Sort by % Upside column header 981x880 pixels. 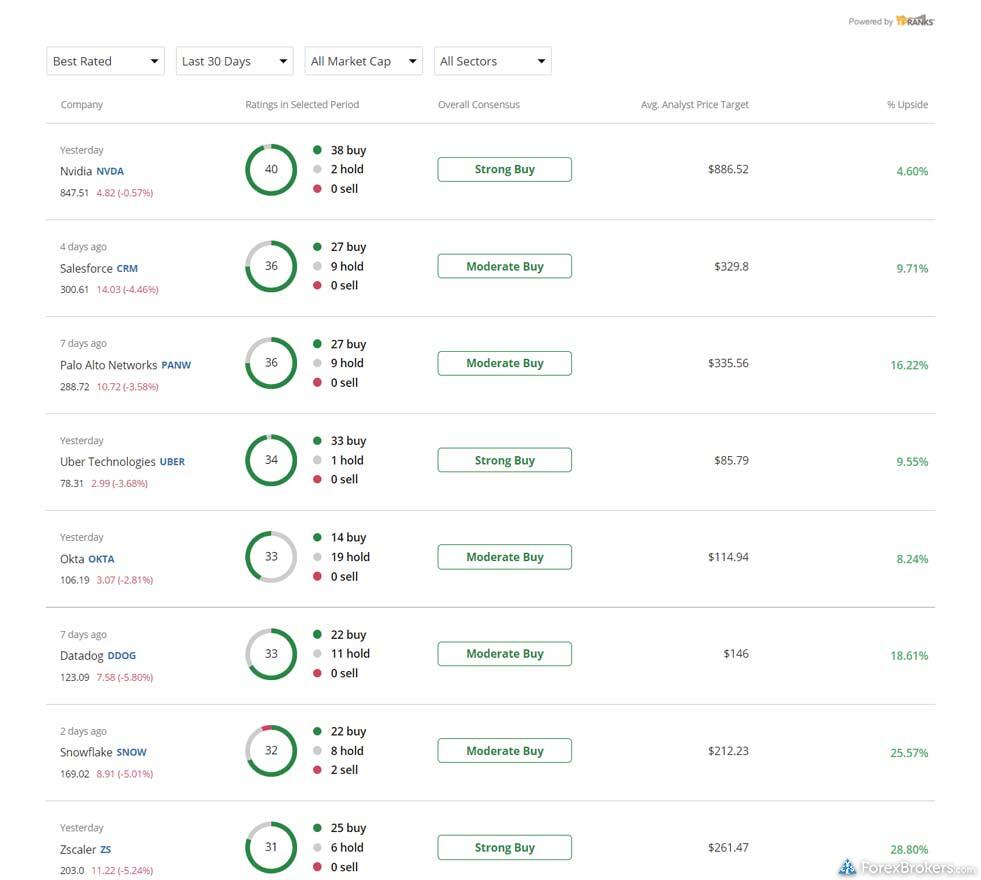[x=907, y=105]
